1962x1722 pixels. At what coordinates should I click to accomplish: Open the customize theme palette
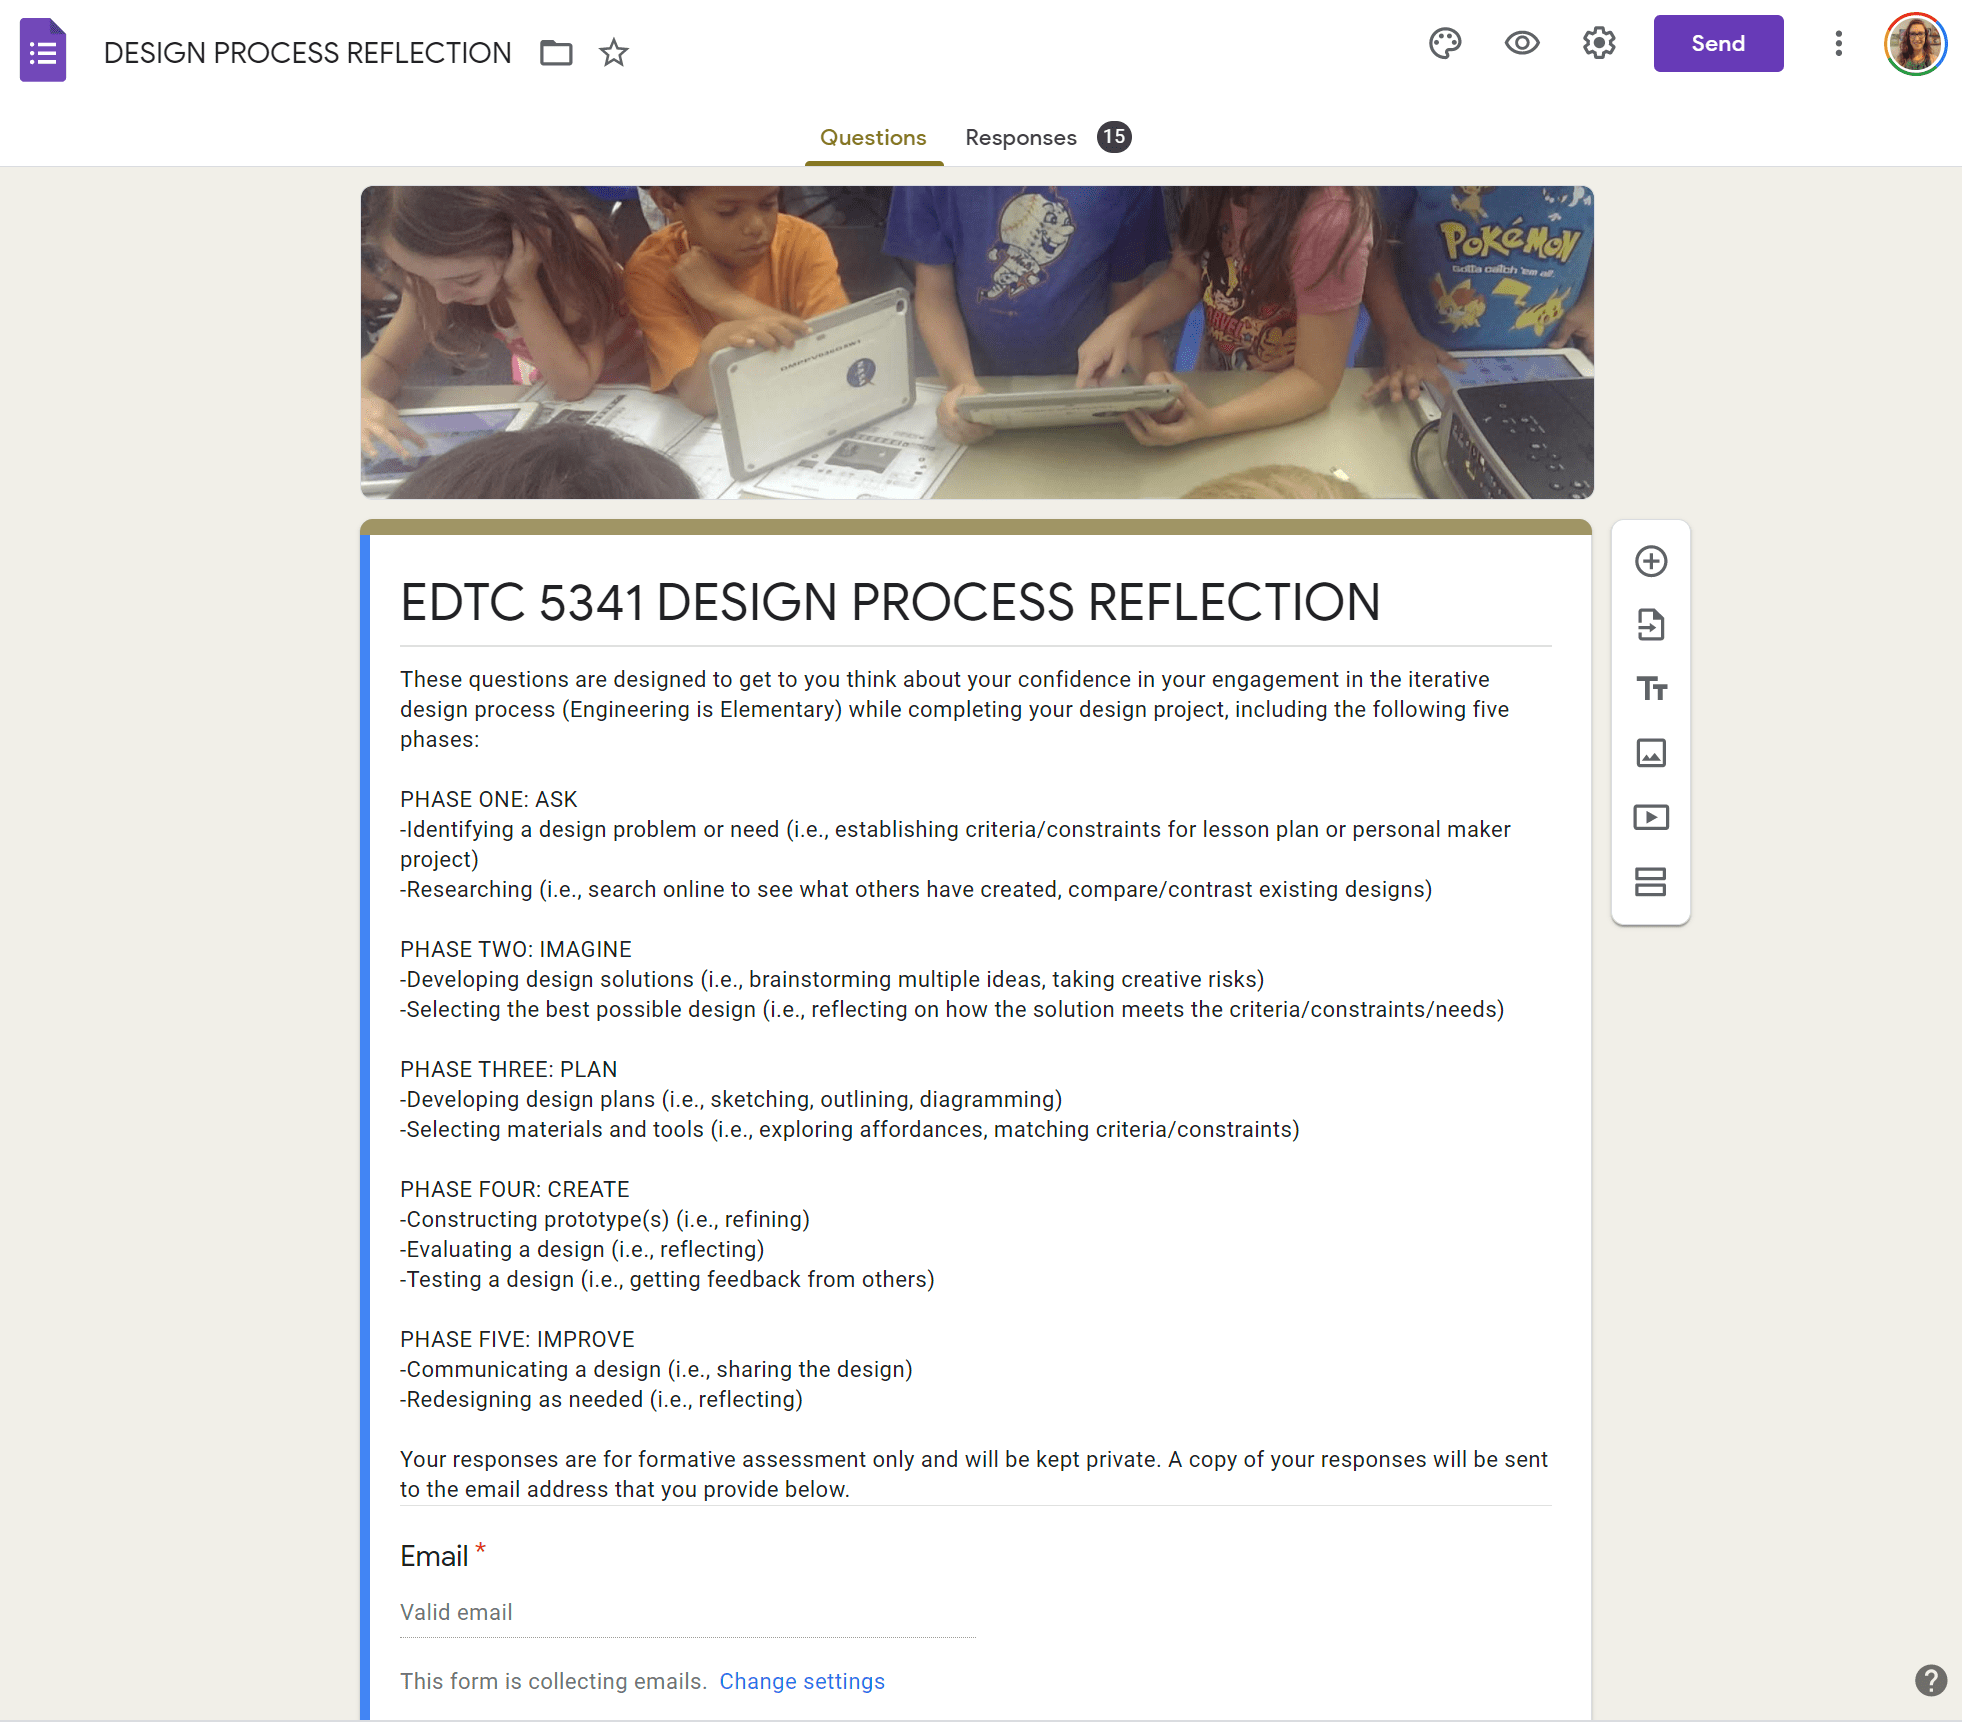[x=1445, y=44]
